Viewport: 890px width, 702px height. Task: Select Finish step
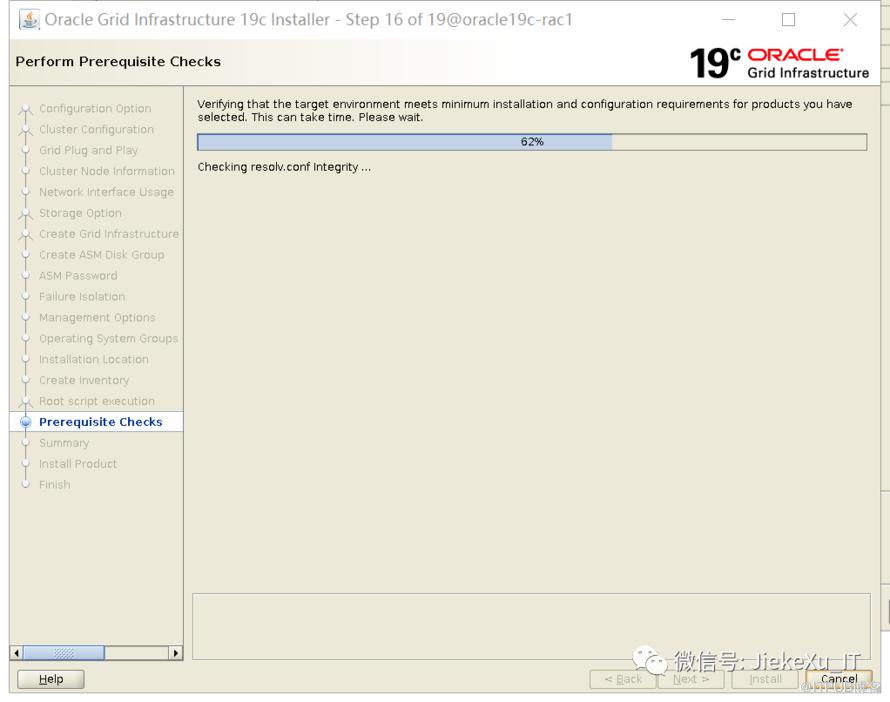(x=54, y=485)
